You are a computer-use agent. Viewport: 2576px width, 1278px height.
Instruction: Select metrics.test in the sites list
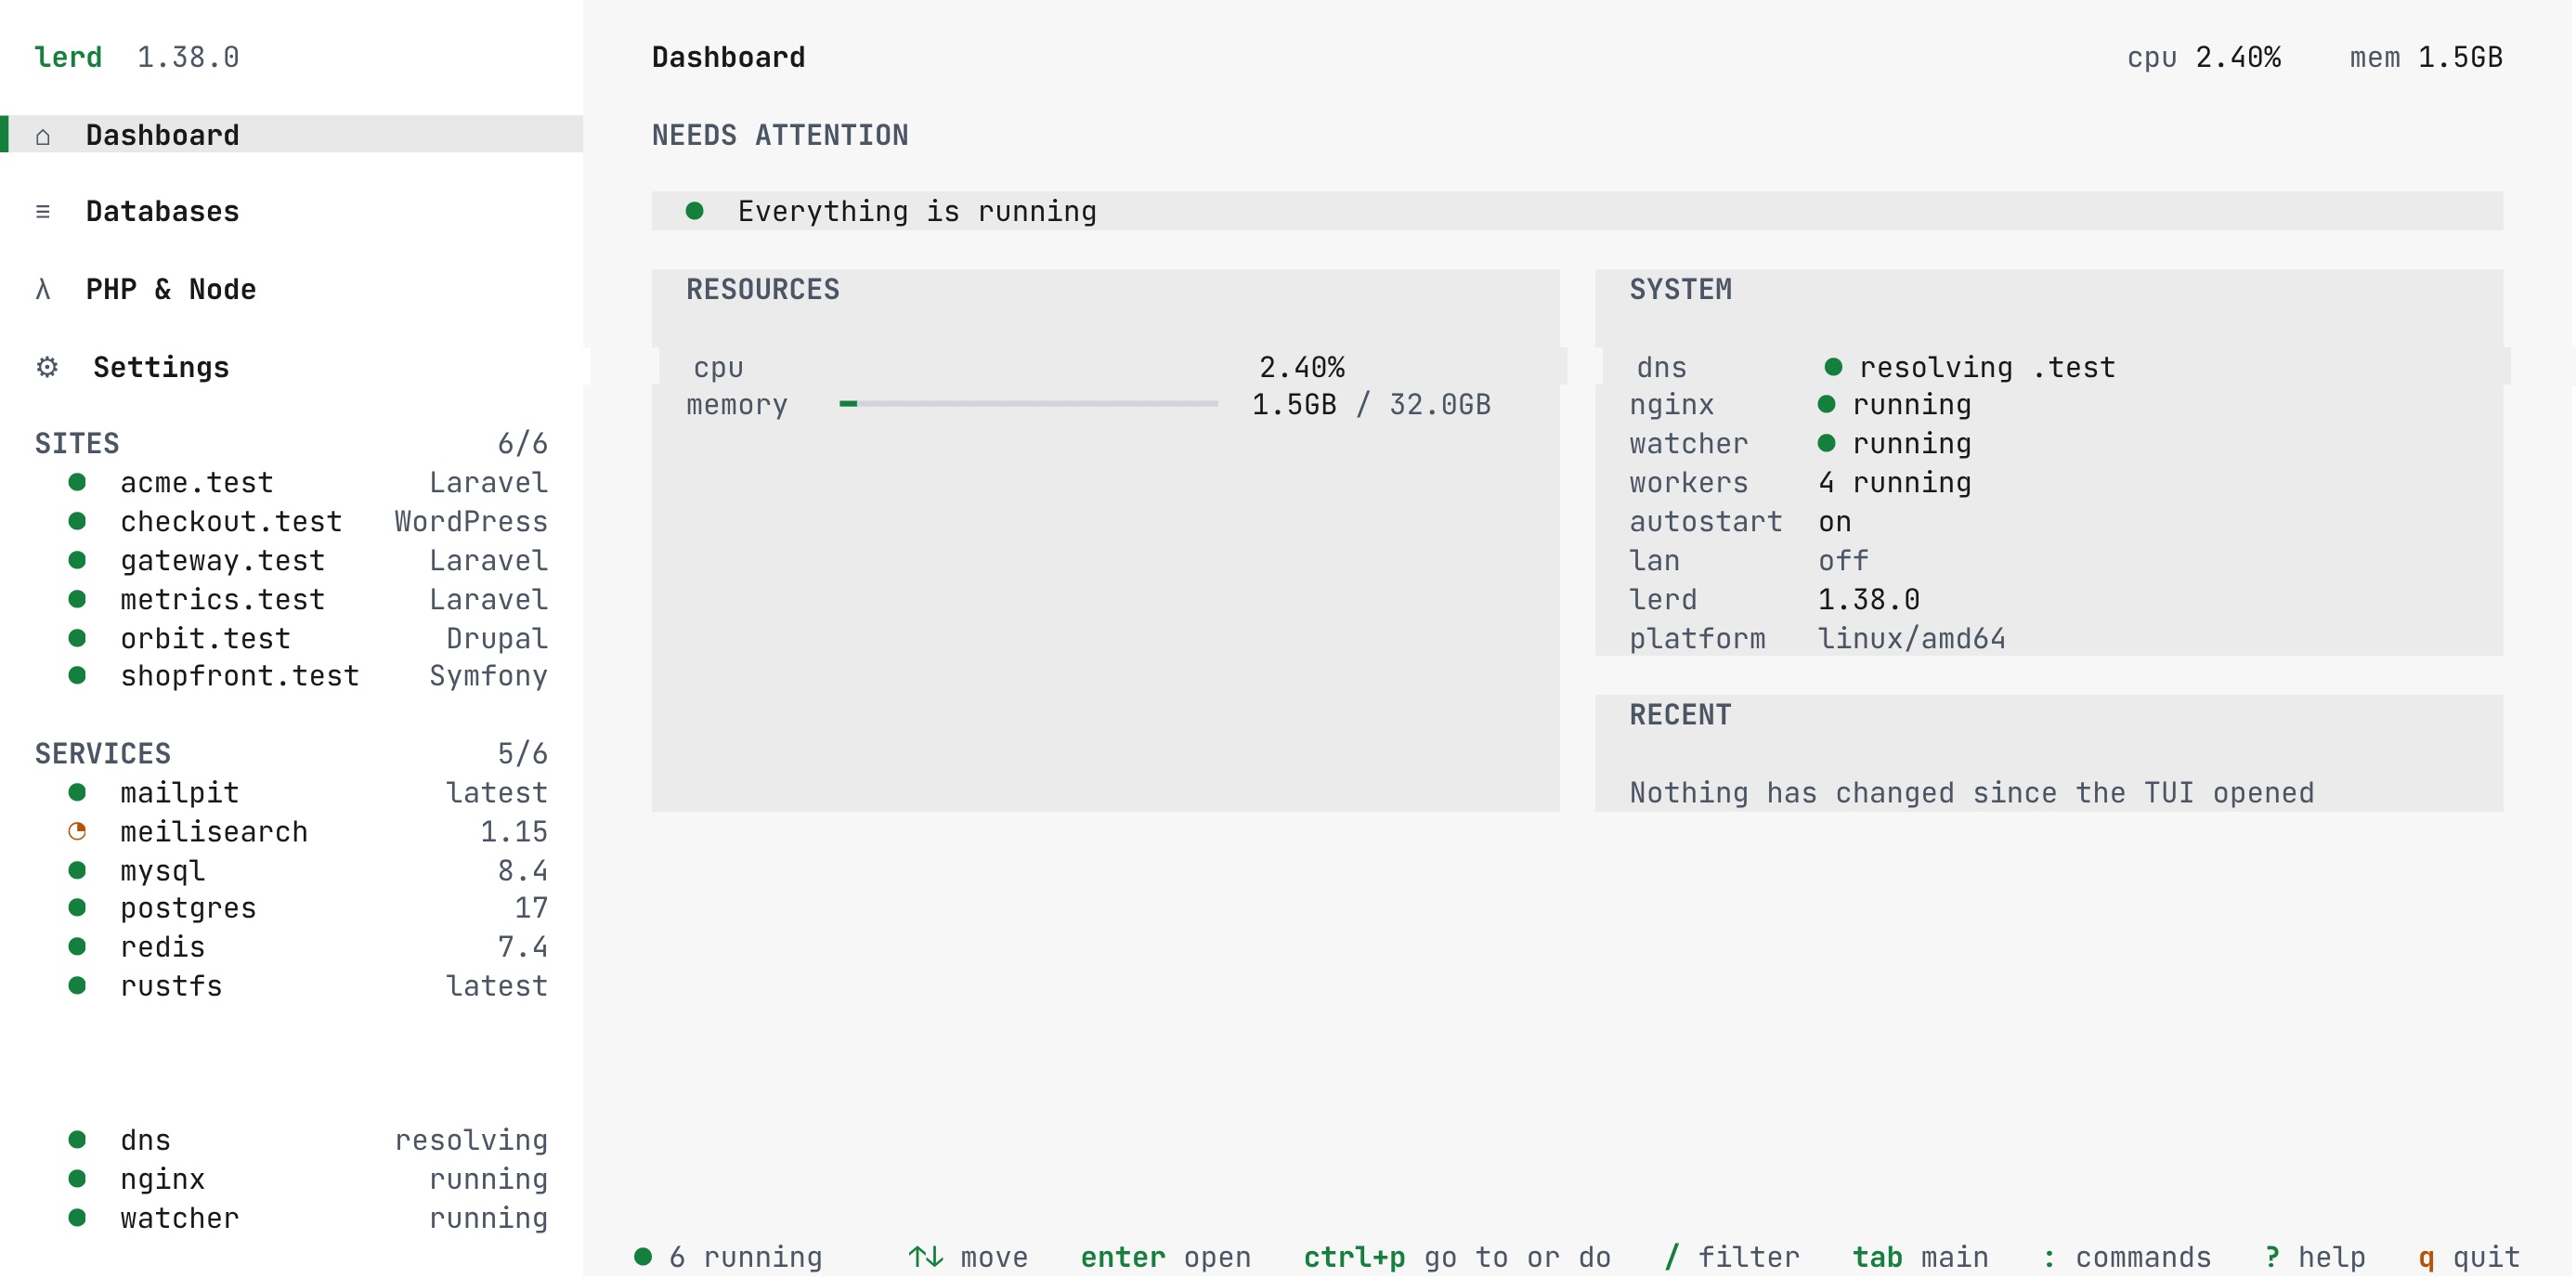[x=291, y=600]
